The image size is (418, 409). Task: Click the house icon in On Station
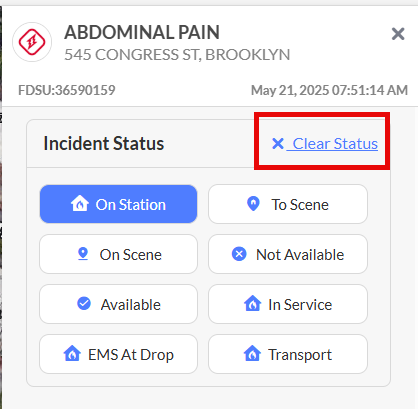[x=80, y=203]
